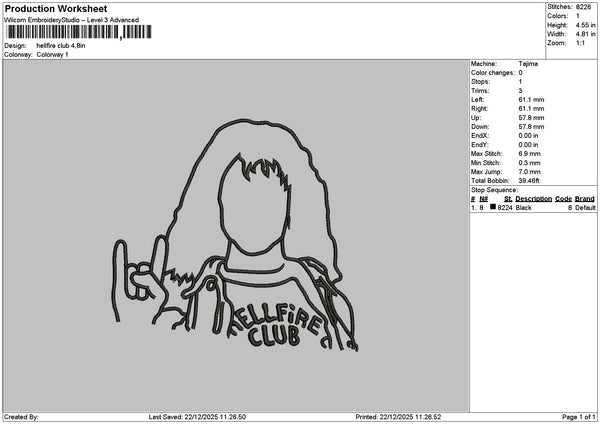This screenshot has height=424, width=600.
Task: Click the Default brand entry
Action: [585, 208]
